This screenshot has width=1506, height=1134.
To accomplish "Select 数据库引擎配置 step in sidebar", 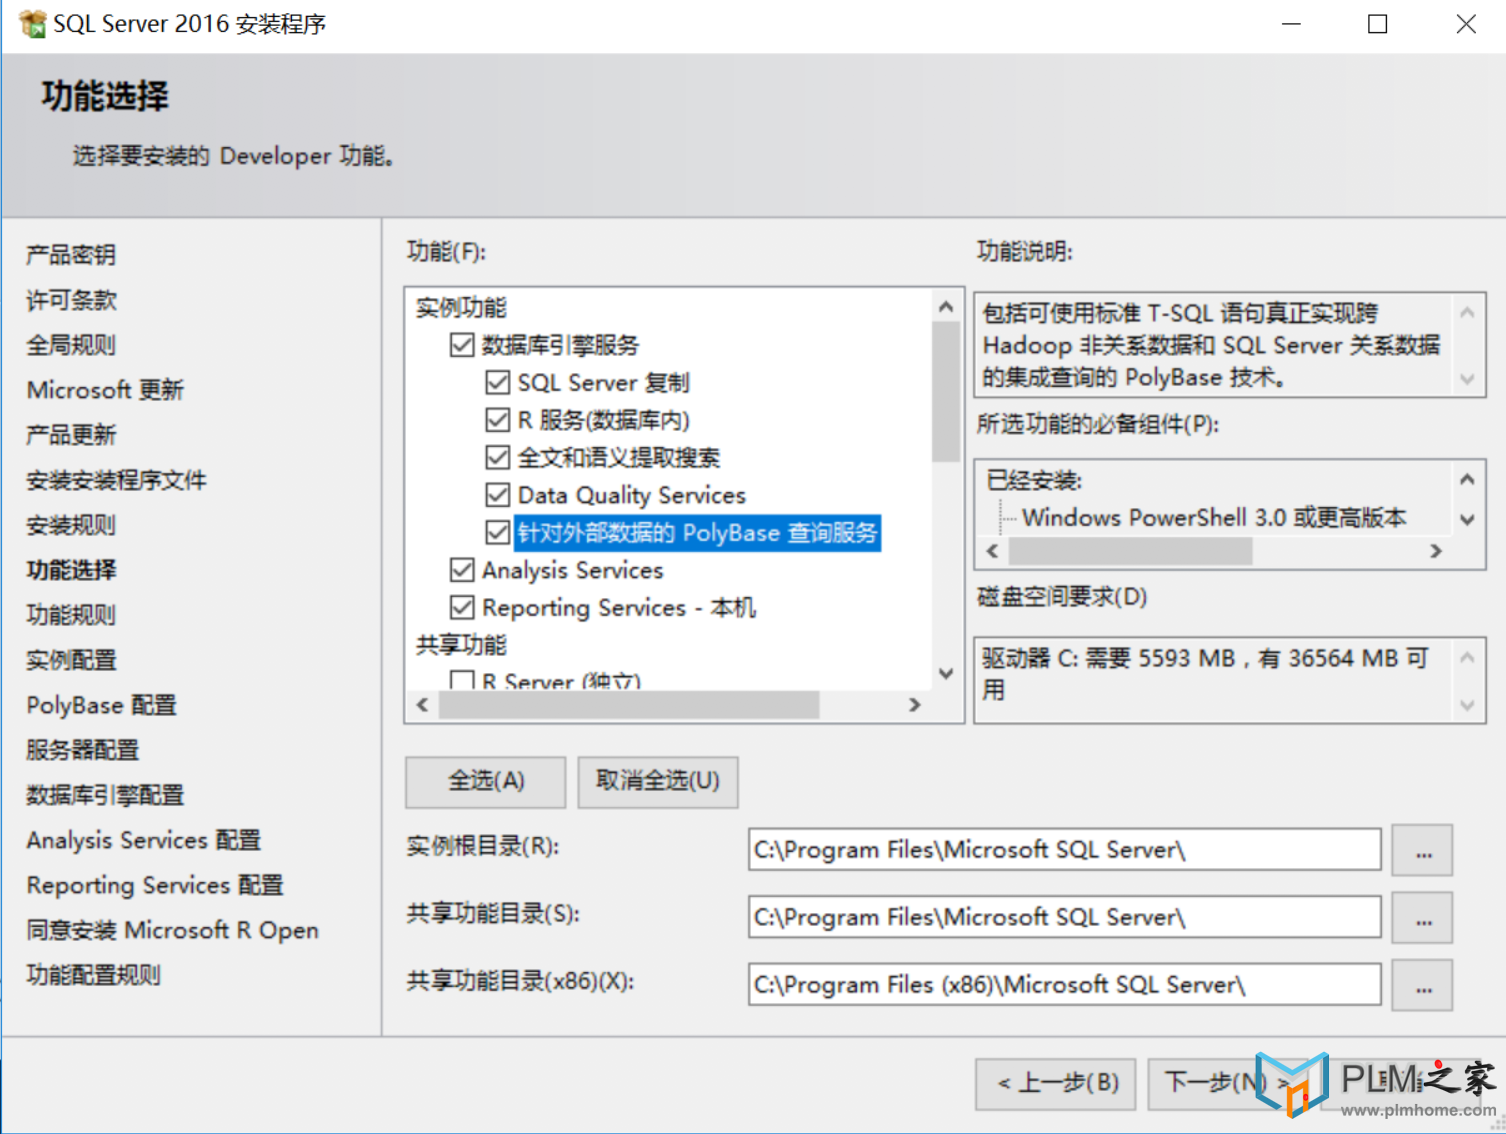I will [105, 795].
